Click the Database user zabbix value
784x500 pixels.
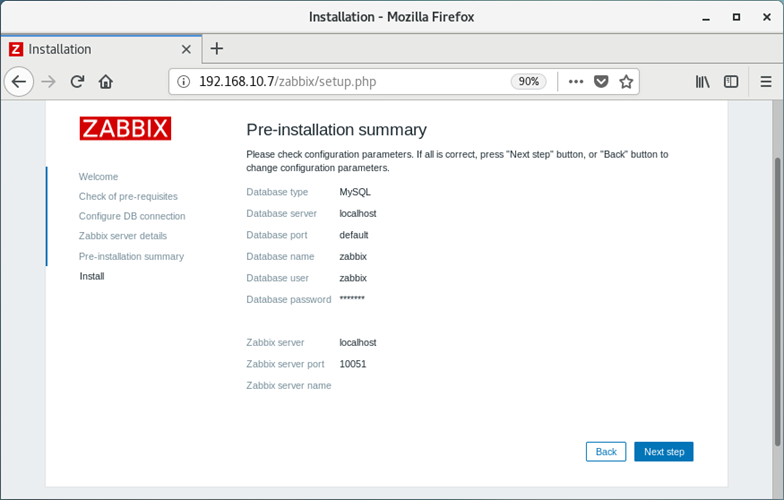coord(353,278)
